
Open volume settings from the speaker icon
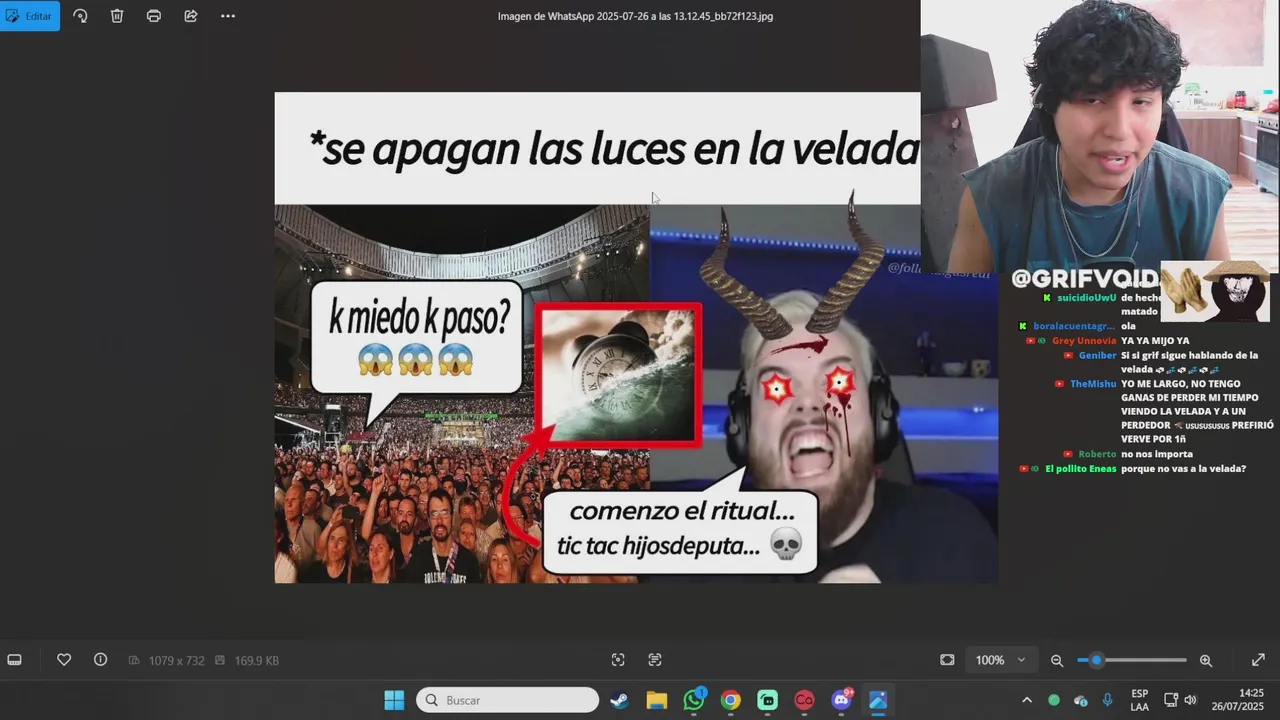(x=1190, y=700)
